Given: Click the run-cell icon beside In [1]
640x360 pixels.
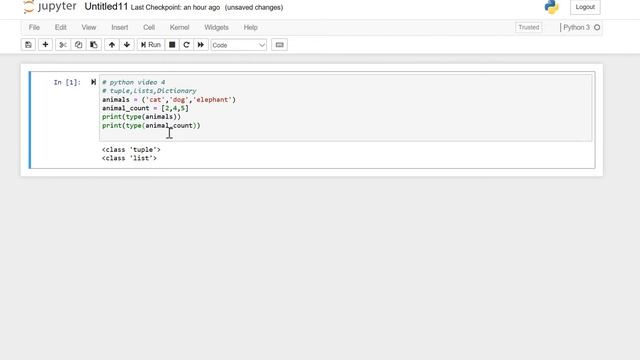Looking at the screenshot, I should point(93,82).
